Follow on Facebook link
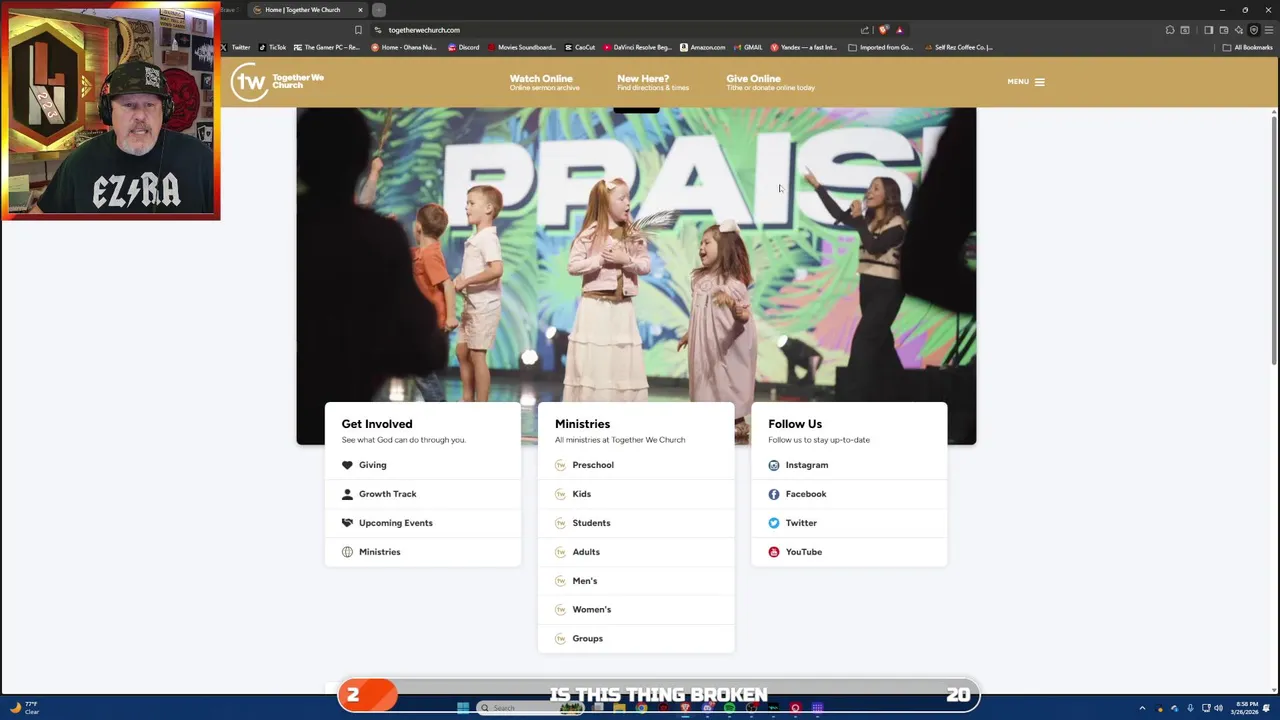Screen dimensions: 1280x720 click(849, 494)
